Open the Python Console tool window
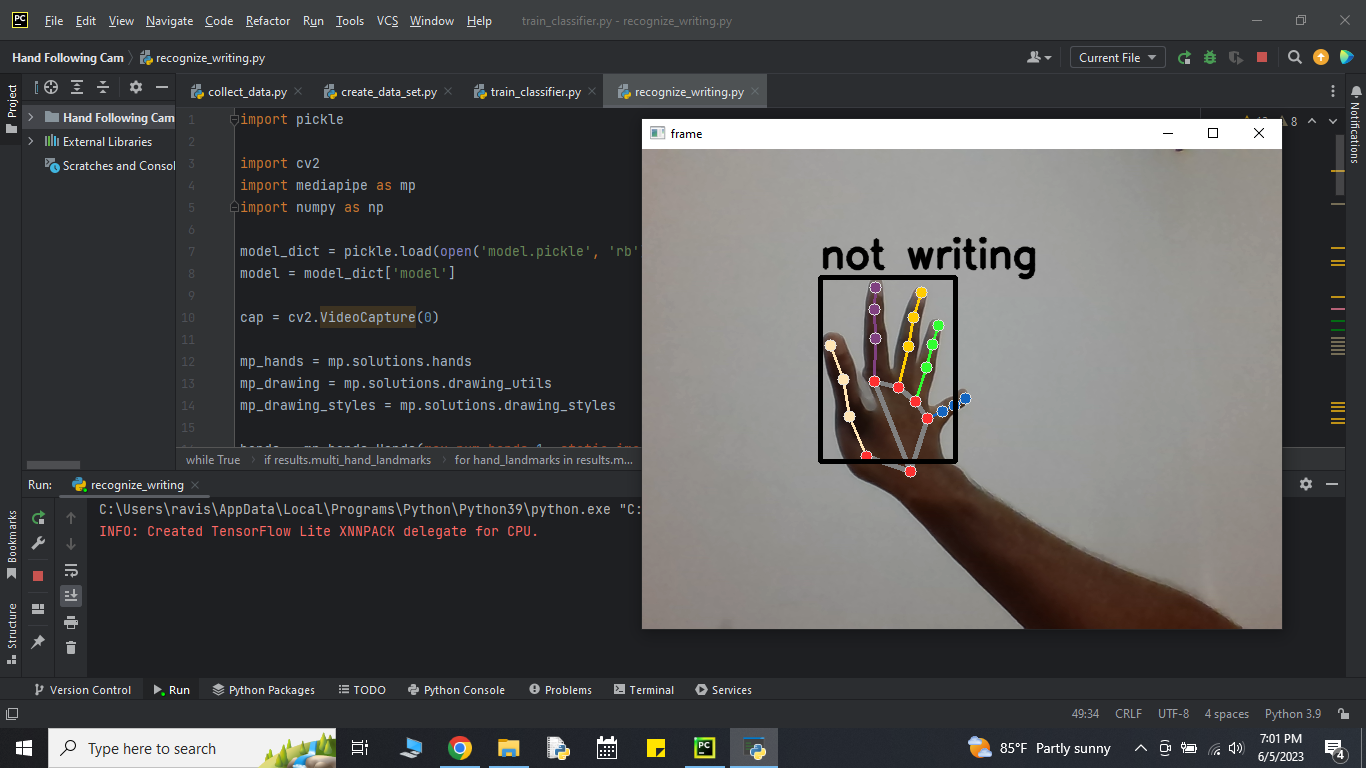The height and width of the screenshot is (768, 1366). point(456,690)
